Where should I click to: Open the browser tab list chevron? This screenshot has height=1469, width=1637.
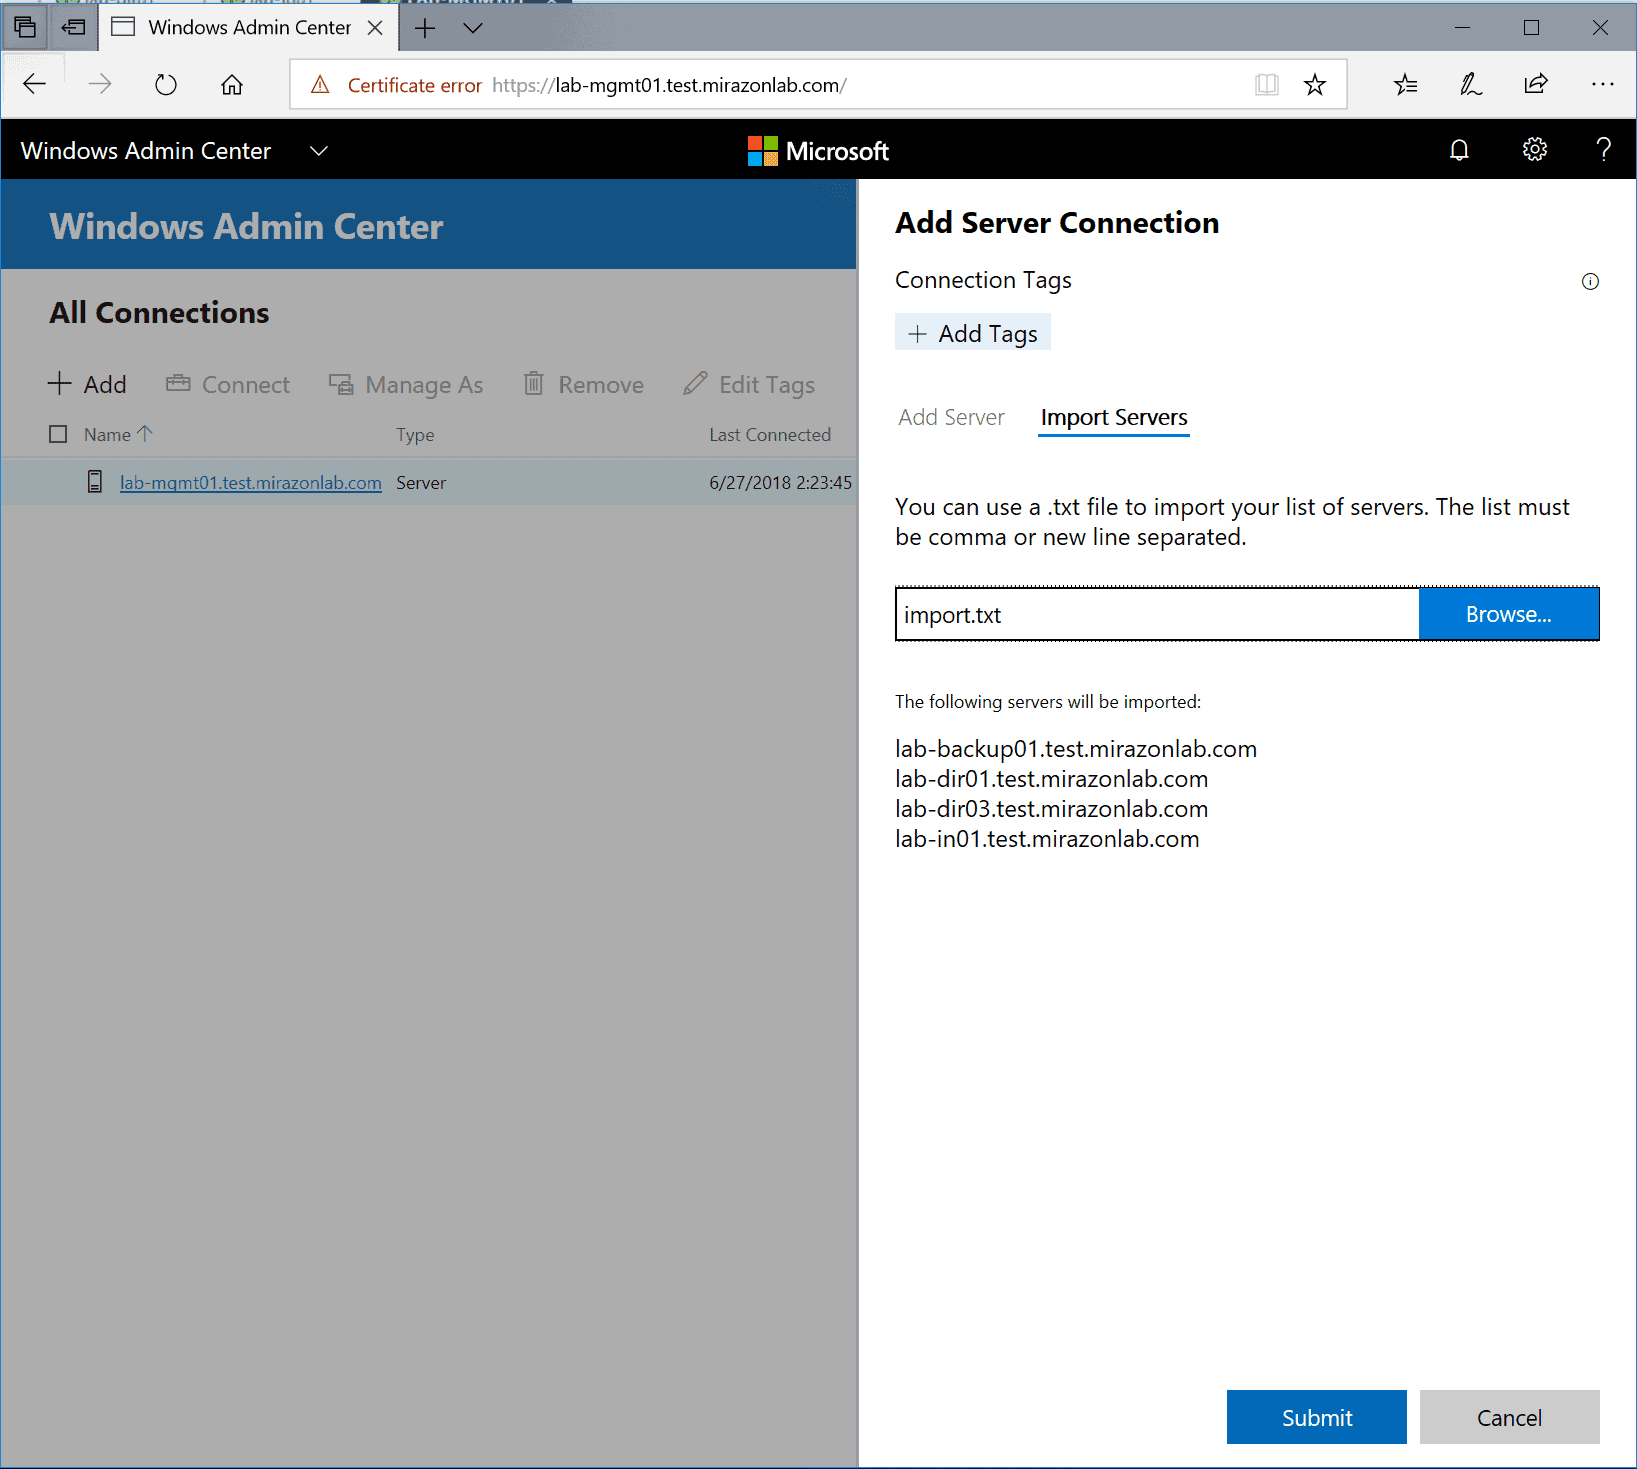(x=473, y=28)
